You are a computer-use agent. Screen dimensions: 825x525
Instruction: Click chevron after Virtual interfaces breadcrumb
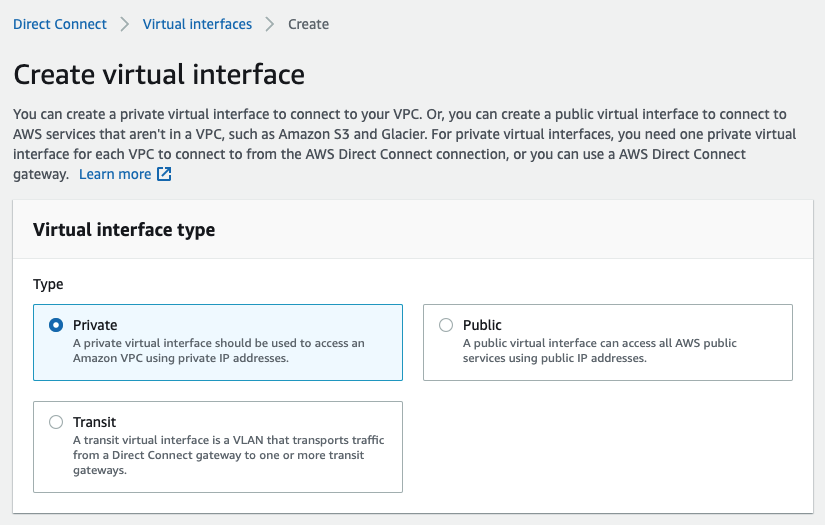[x=270, y=24]
